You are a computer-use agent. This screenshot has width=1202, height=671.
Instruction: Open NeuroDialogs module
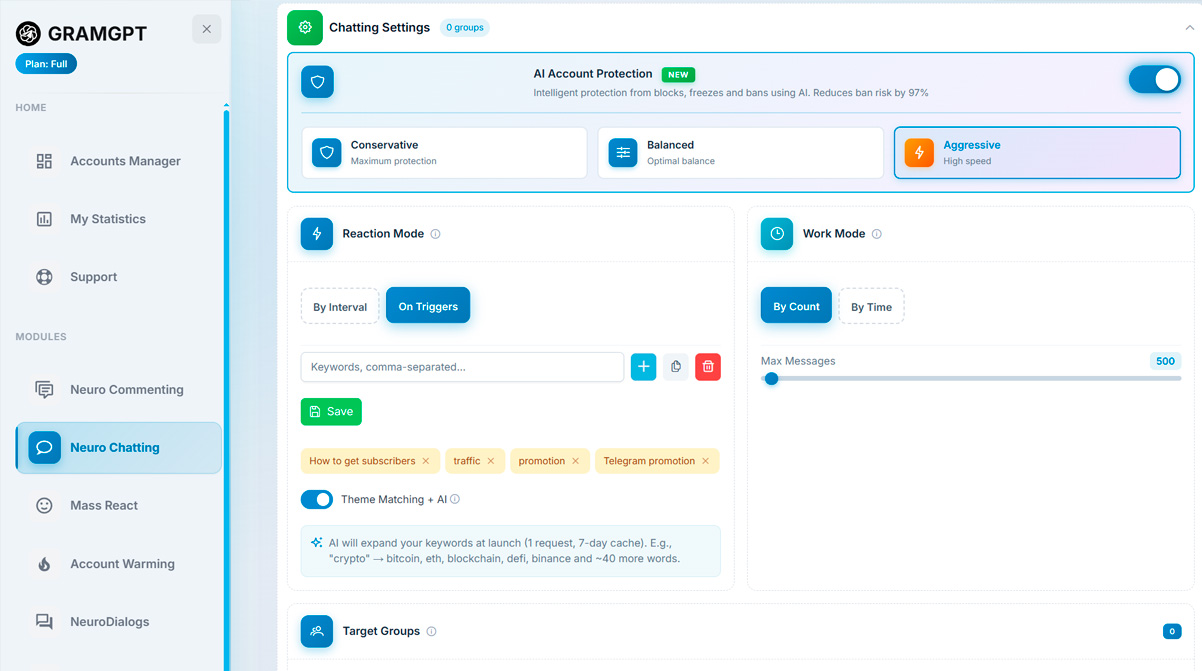click(x=118, y=622)
